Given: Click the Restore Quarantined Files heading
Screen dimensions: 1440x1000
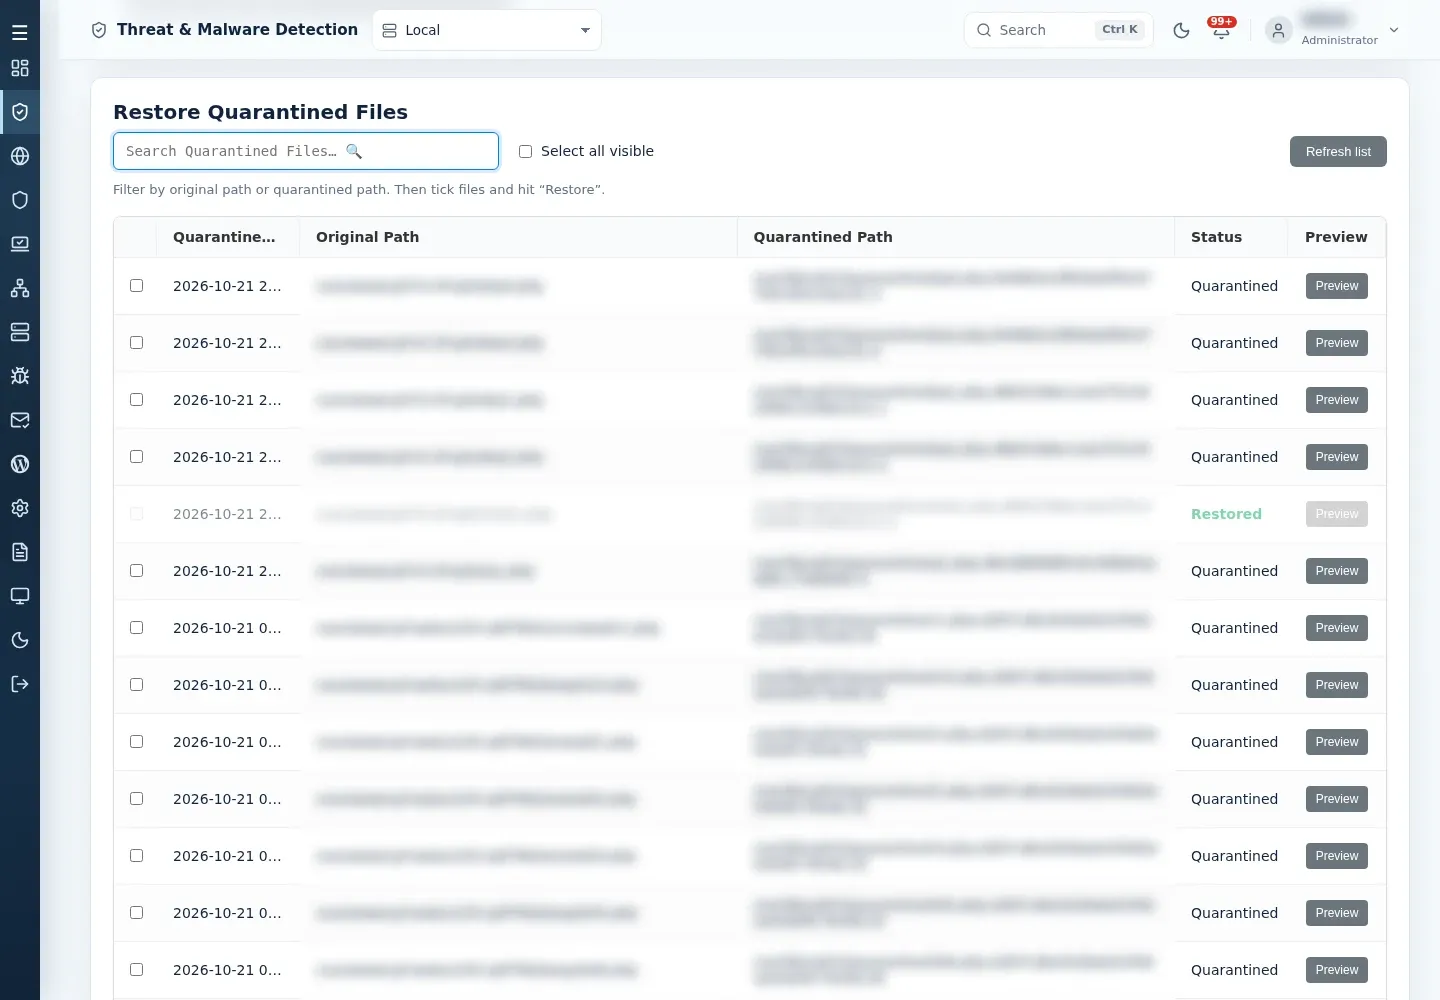Looking at the screenshot, I should 260,112.
